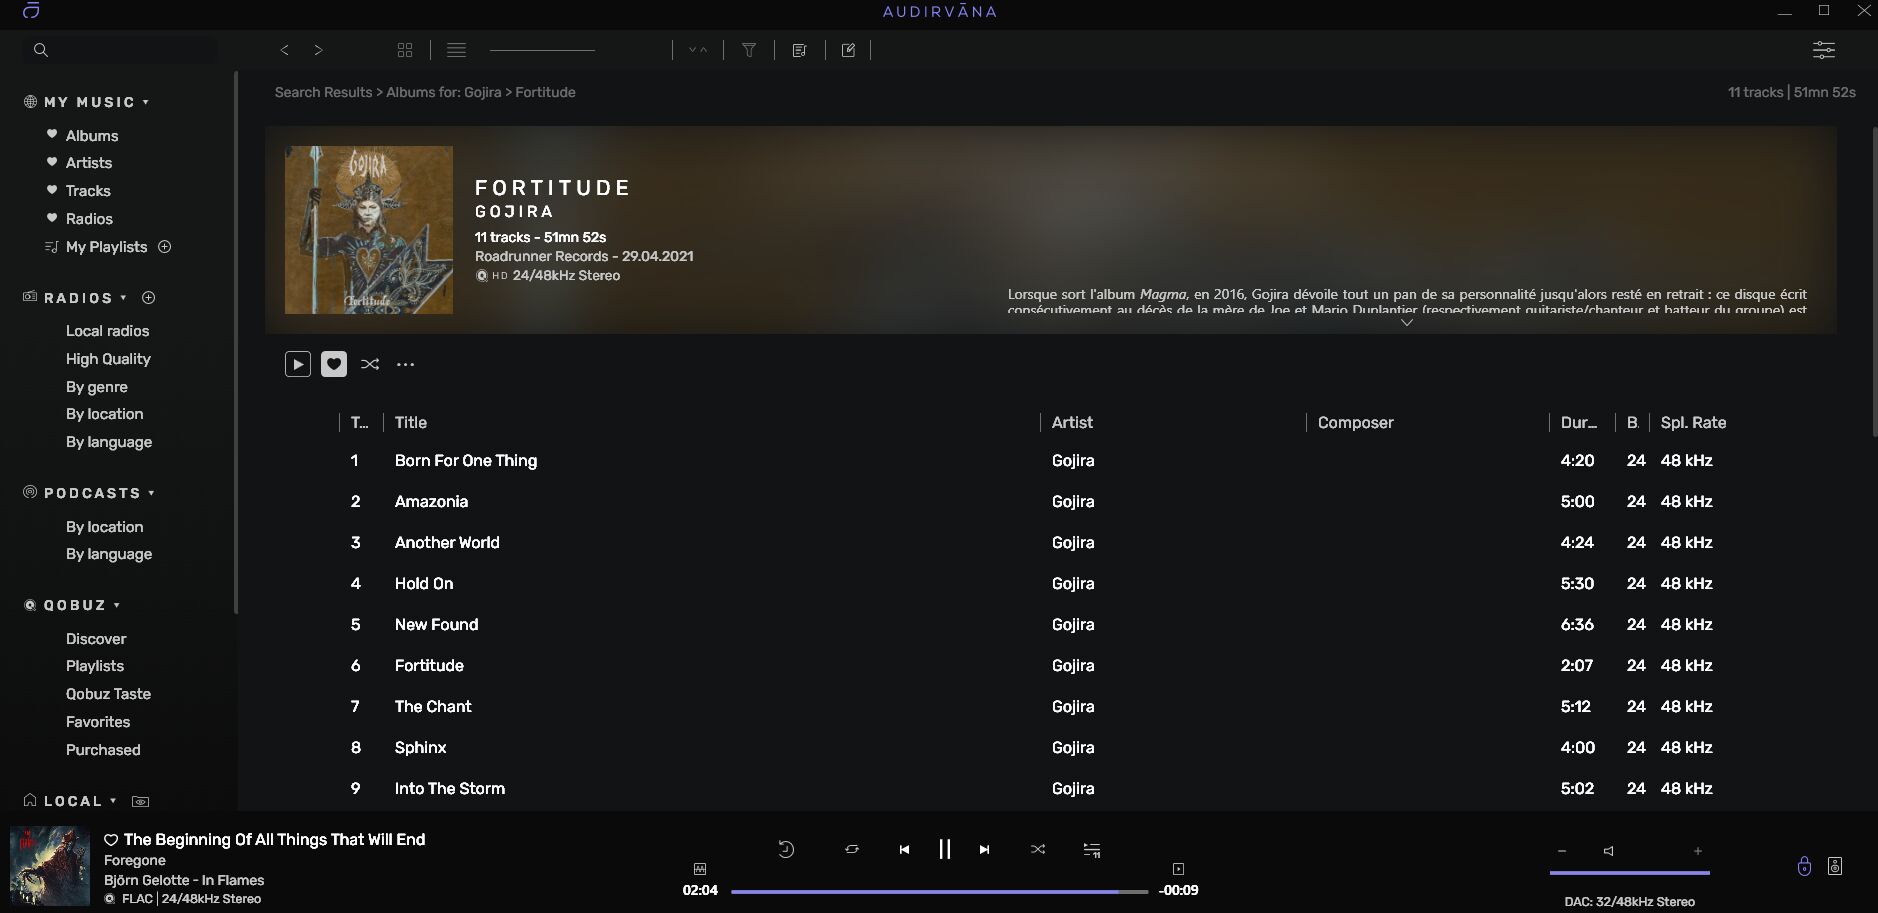The image size is (1878, 913).
Task: Adjust the thumbnail size slider in toolbar
Action: coord(542,50)
